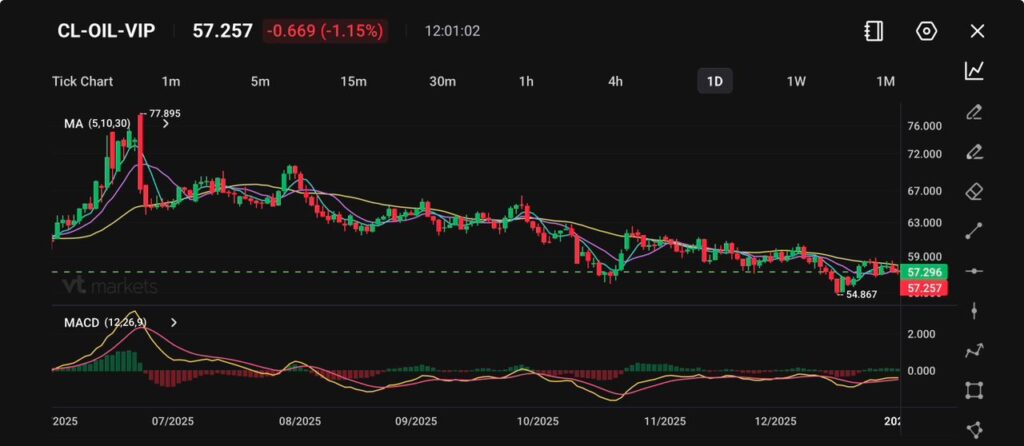Select the zigzag polyline drawing tool
This screenshot has height=446, width=1024.
(x=974, y=351)
